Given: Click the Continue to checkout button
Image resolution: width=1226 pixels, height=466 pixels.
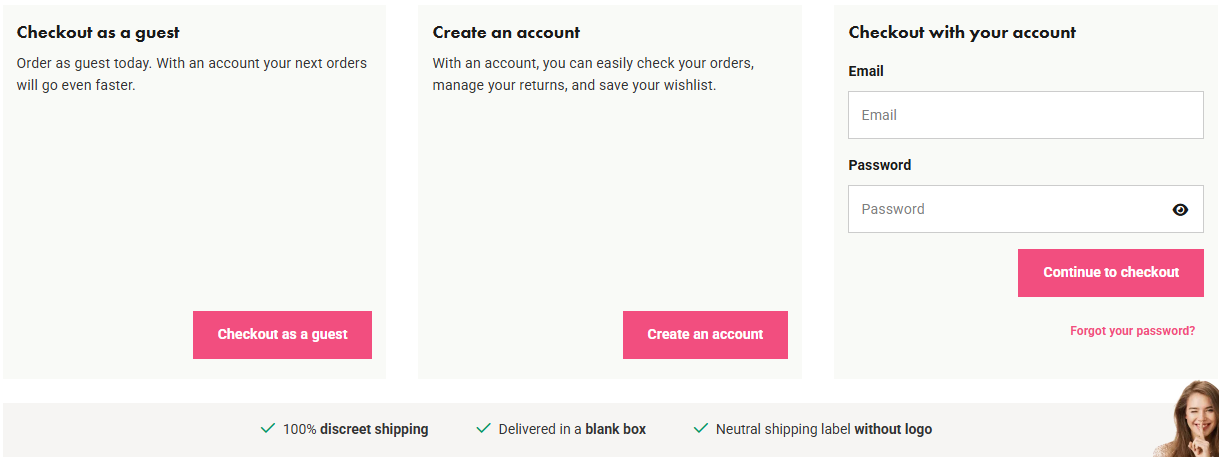Looking at the screenshot, I should tap(1111, 273).
